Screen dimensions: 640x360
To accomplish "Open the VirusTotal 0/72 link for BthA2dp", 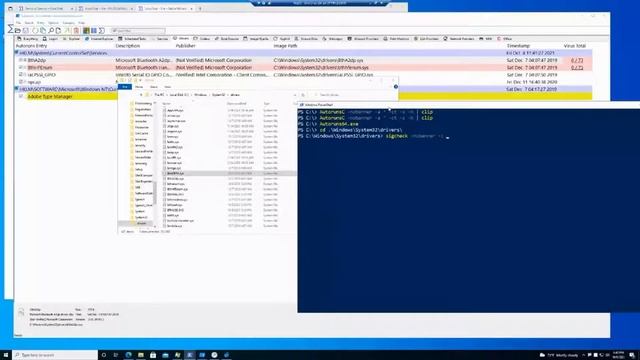I will coord(577,60).
